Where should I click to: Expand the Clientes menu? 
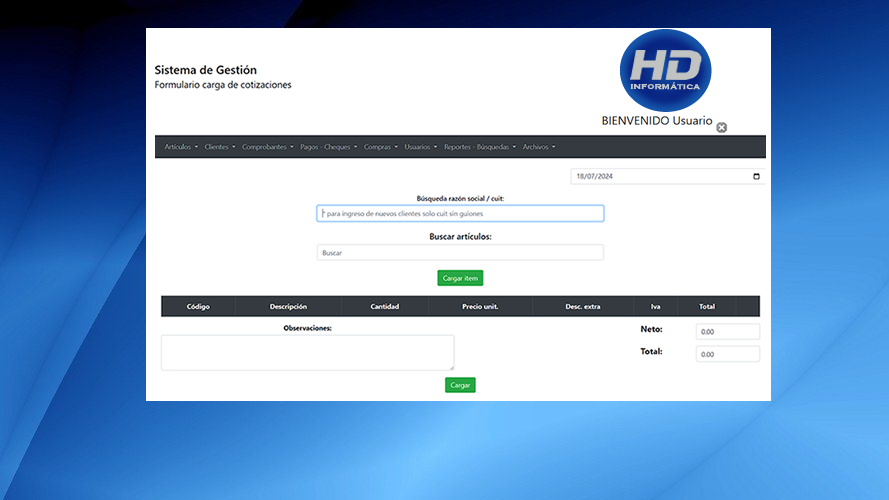click(x=219, y=147)
